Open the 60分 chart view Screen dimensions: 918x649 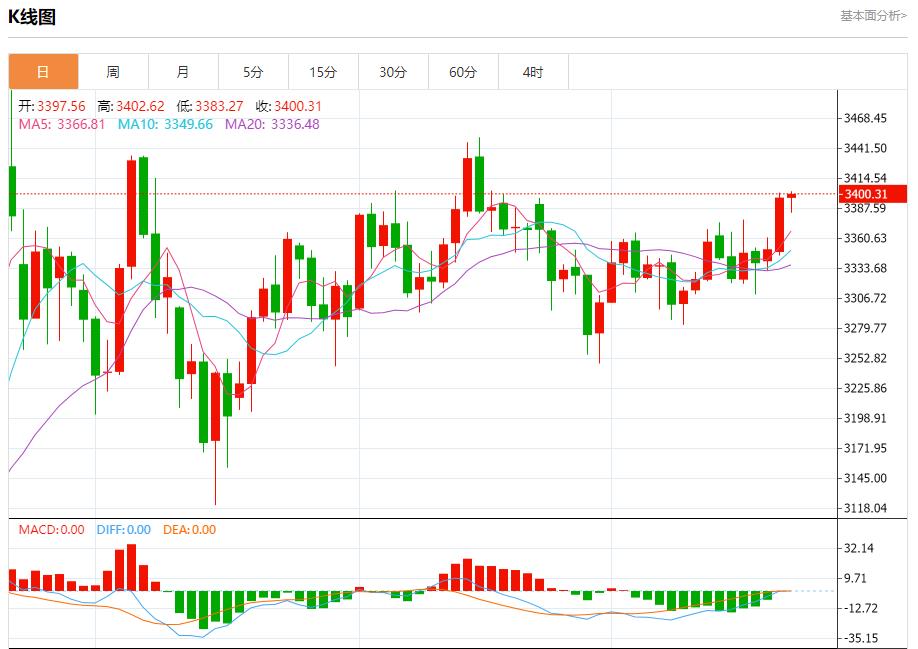click(x=464, y=71)
